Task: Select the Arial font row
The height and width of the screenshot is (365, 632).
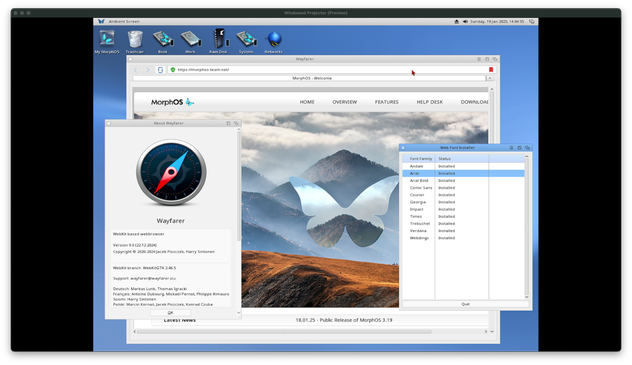Action: pos(463,174)
